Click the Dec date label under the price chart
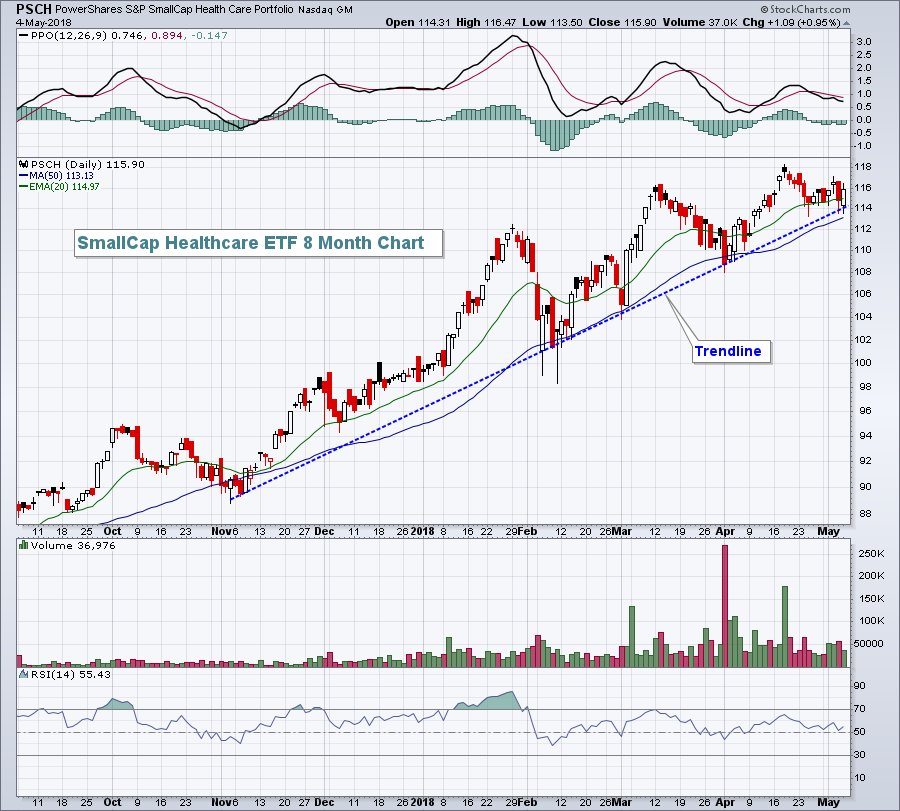 pos(324,531)
